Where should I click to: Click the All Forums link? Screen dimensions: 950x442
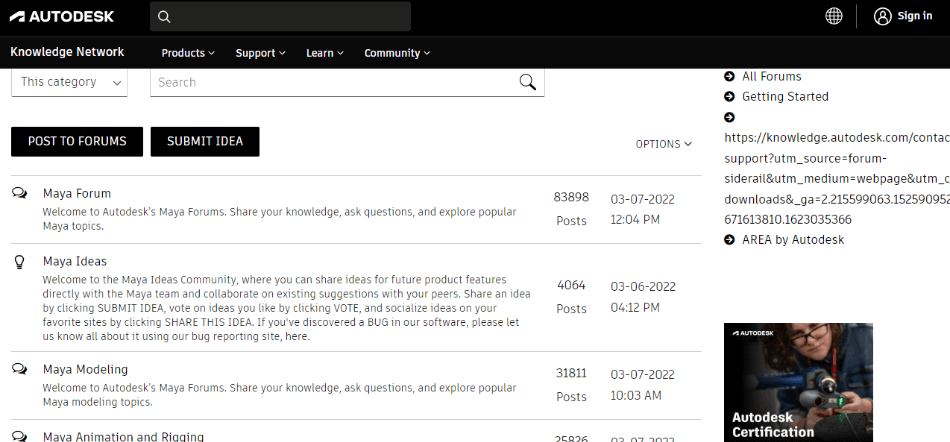[772, 76]
